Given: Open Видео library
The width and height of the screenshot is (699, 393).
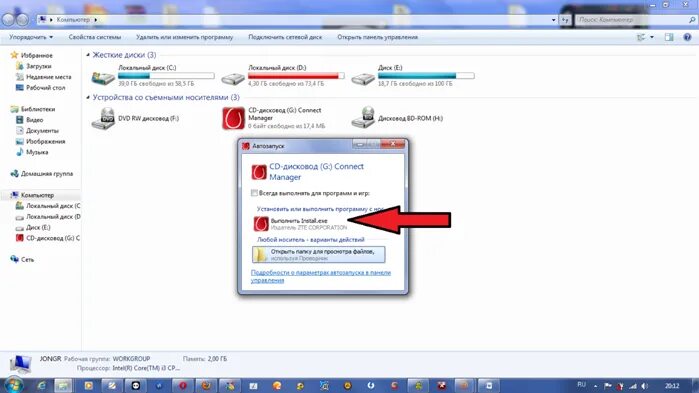Looking at the screenshot, I should tap(34, 119).
